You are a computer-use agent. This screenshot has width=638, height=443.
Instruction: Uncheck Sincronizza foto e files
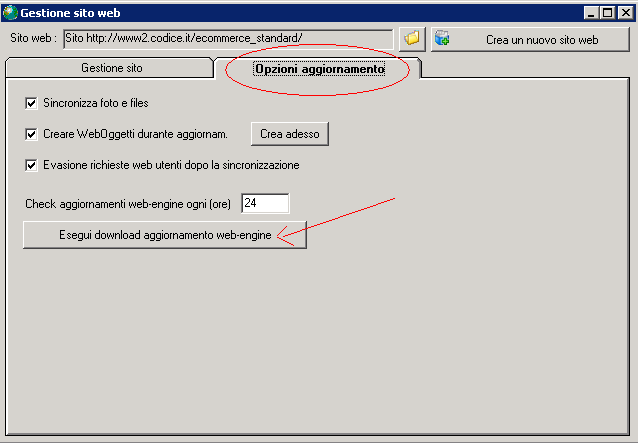click(x=31, y=103)
